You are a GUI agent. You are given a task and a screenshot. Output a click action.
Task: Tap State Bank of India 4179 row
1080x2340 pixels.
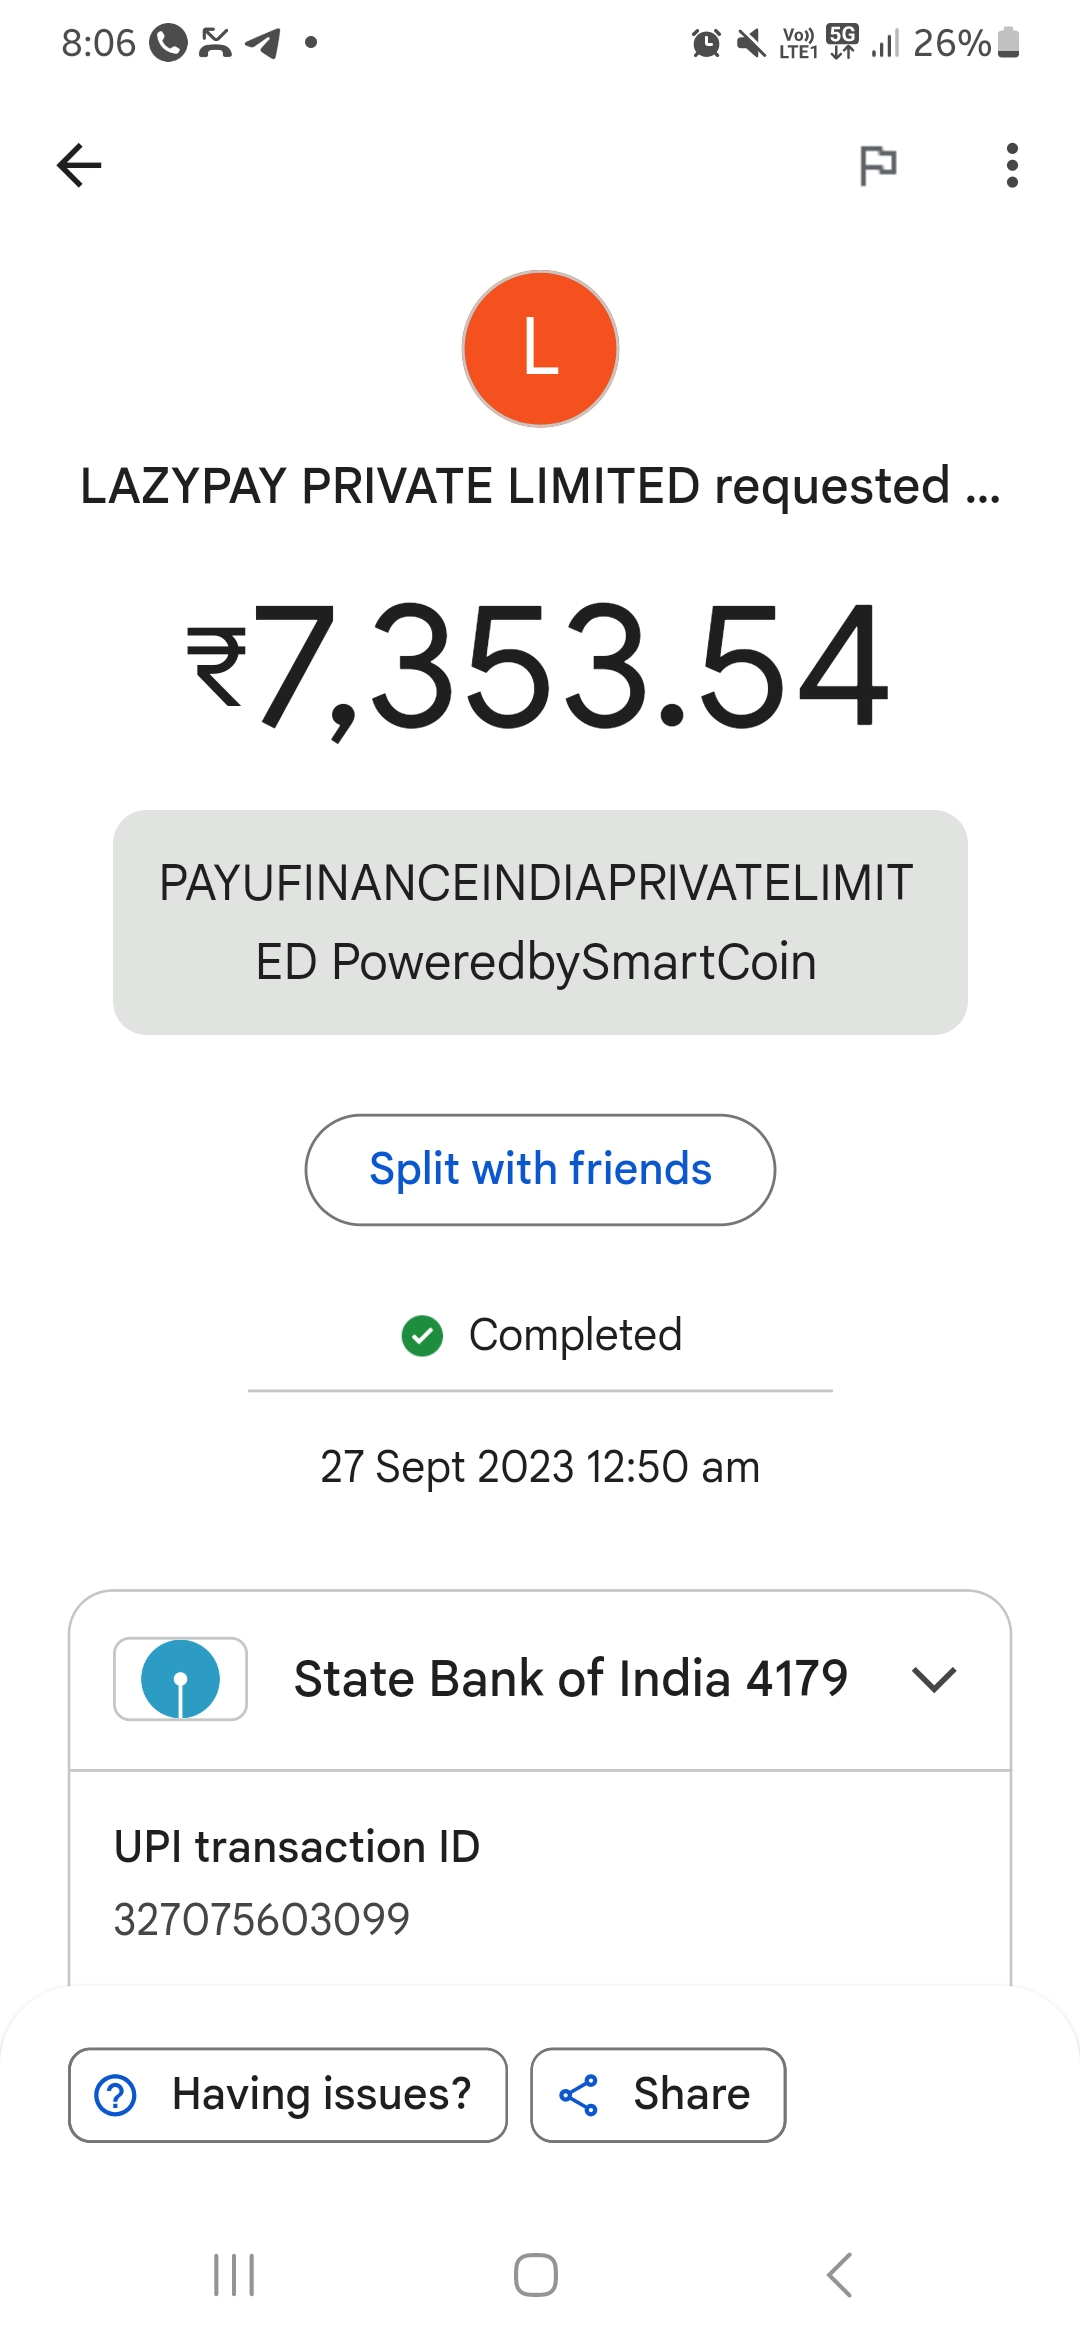[570, 1679]
